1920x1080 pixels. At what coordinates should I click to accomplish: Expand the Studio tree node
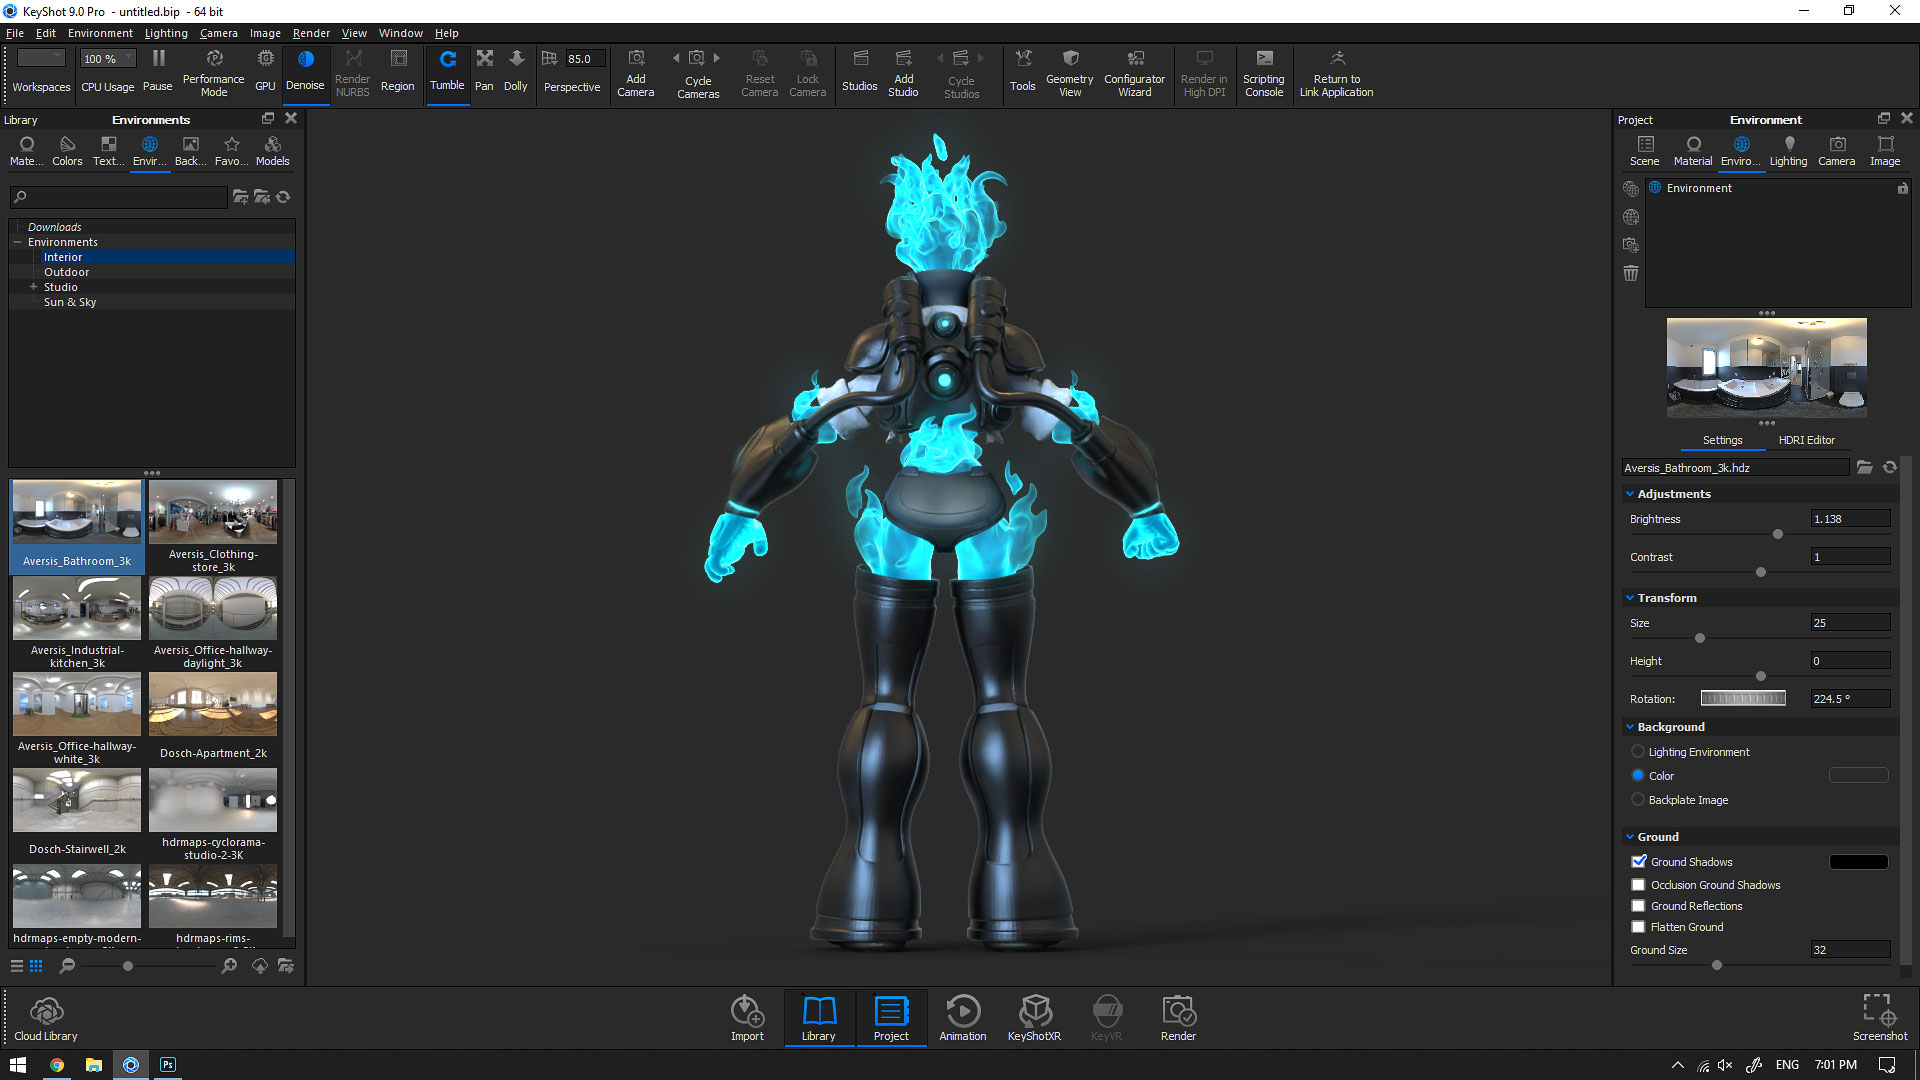pos(33,287)
